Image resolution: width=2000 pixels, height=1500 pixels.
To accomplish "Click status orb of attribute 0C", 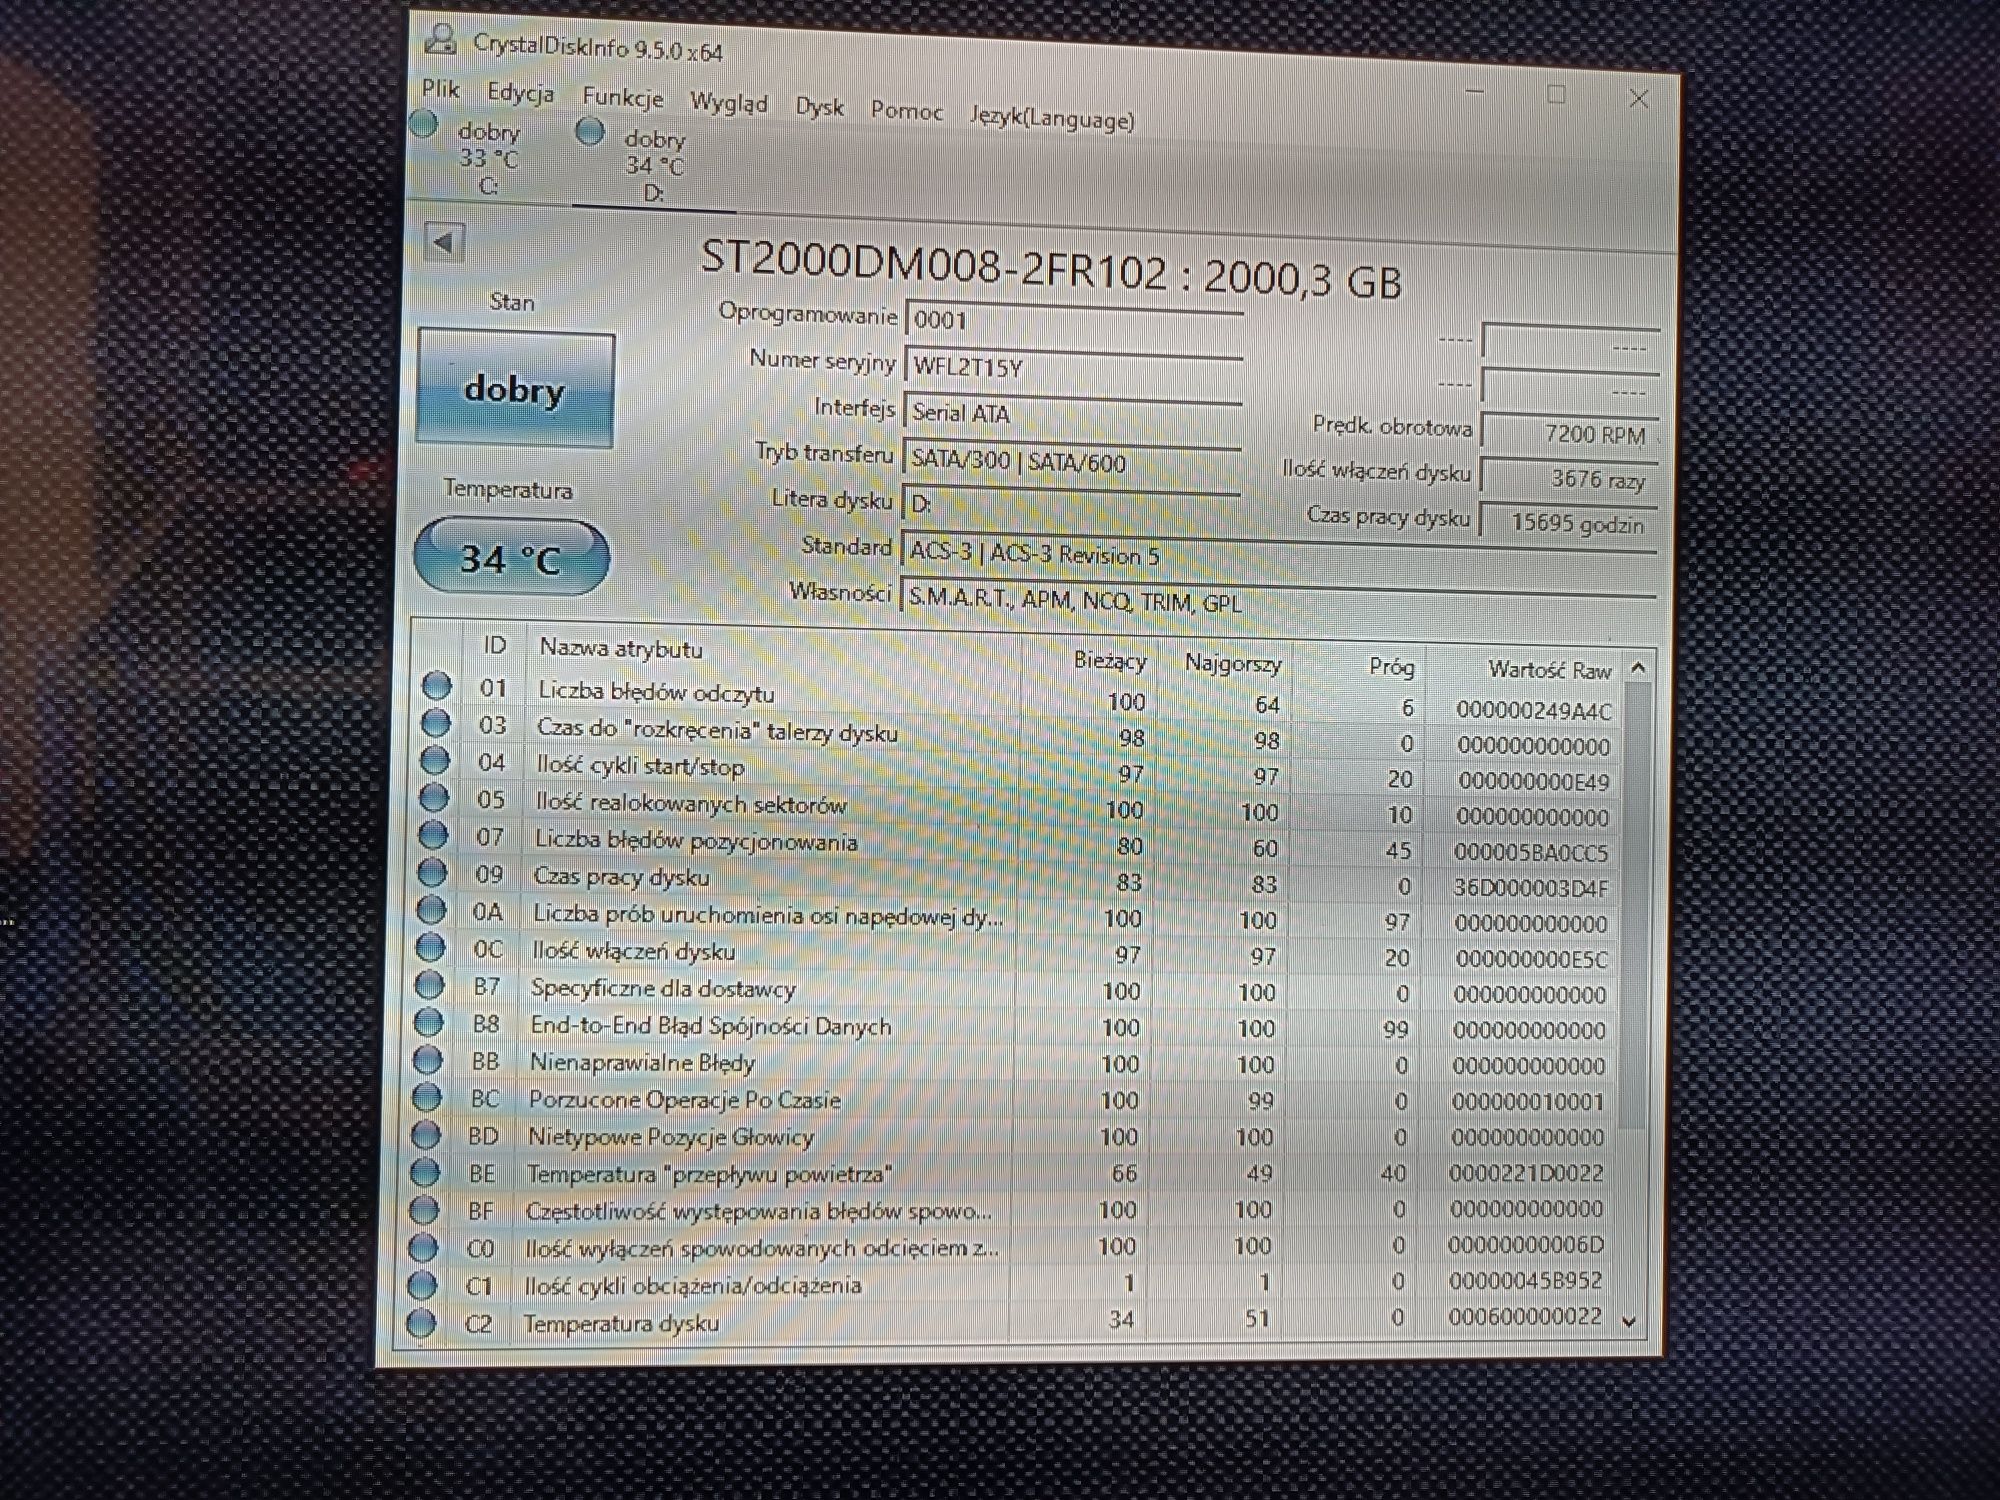I will coord(430,946).
